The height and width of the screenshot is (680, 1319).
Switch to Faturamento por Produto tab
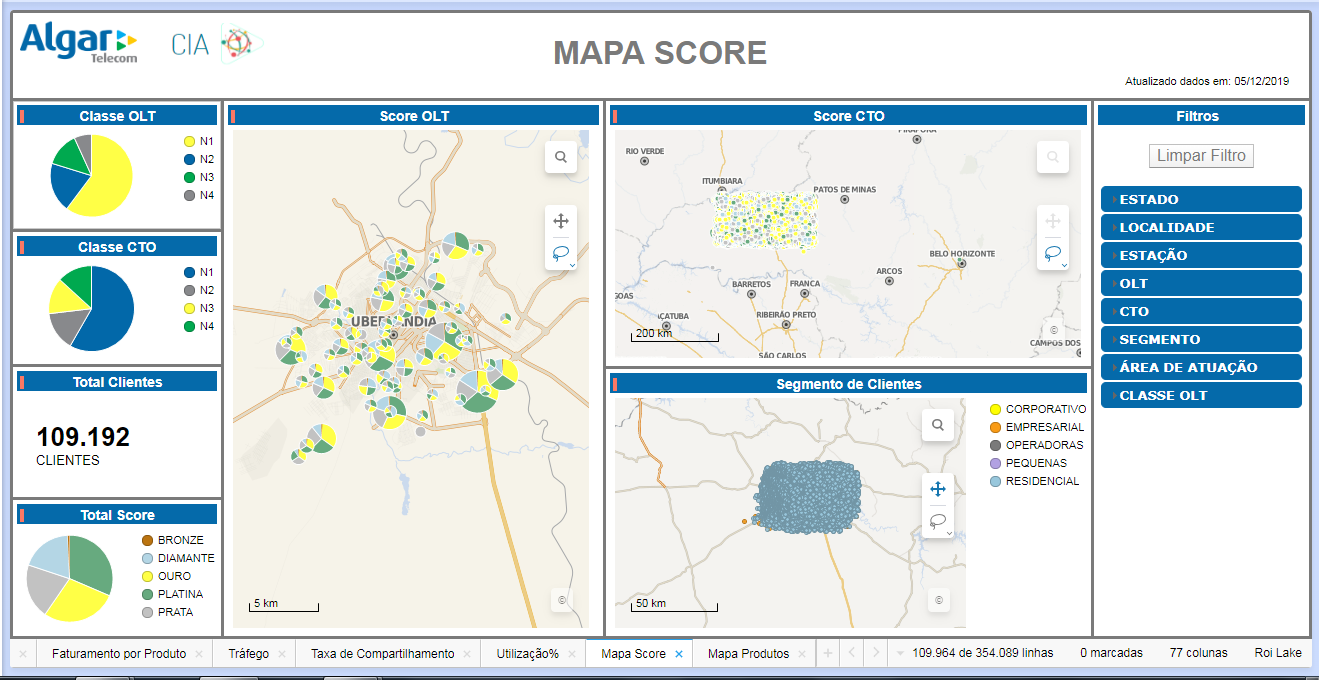pyautogui.click(x=119, y=654)
